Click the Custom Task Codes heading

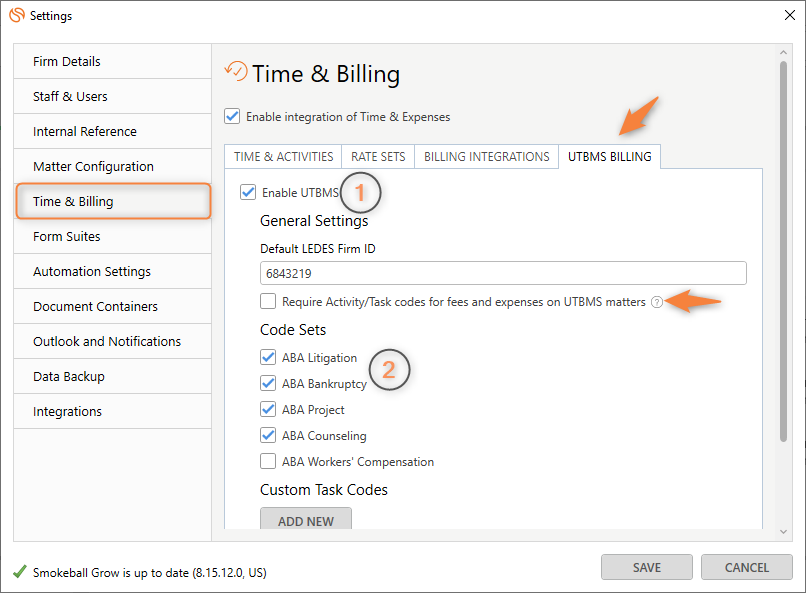(x=324, y=490)
